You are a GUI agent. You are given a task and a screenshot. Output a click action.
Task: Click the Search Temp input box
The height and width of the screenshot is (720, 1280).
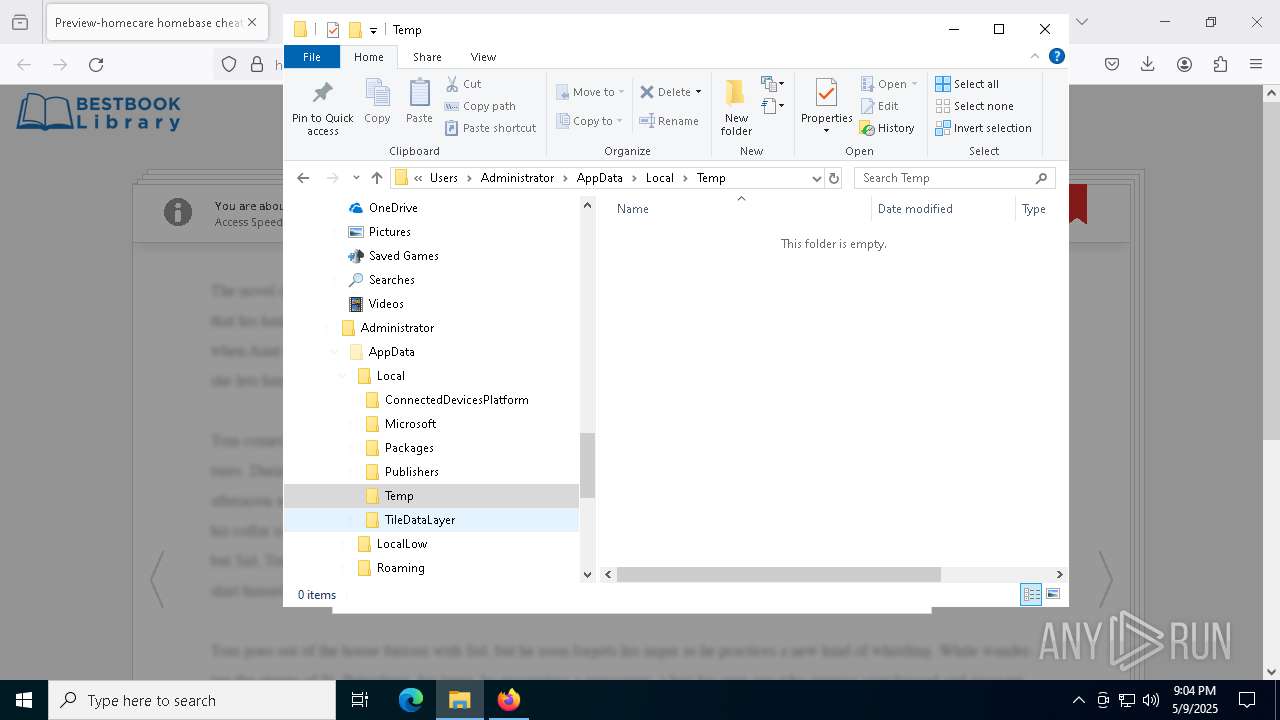tap(955, 178)
